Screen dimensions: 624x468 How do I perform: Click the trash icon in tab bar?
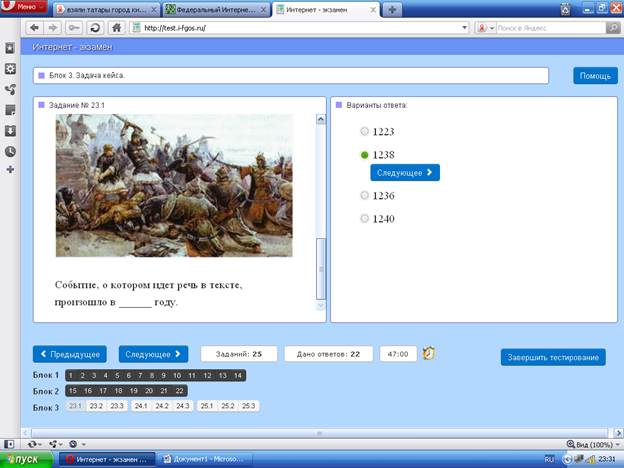coord(566,9)
